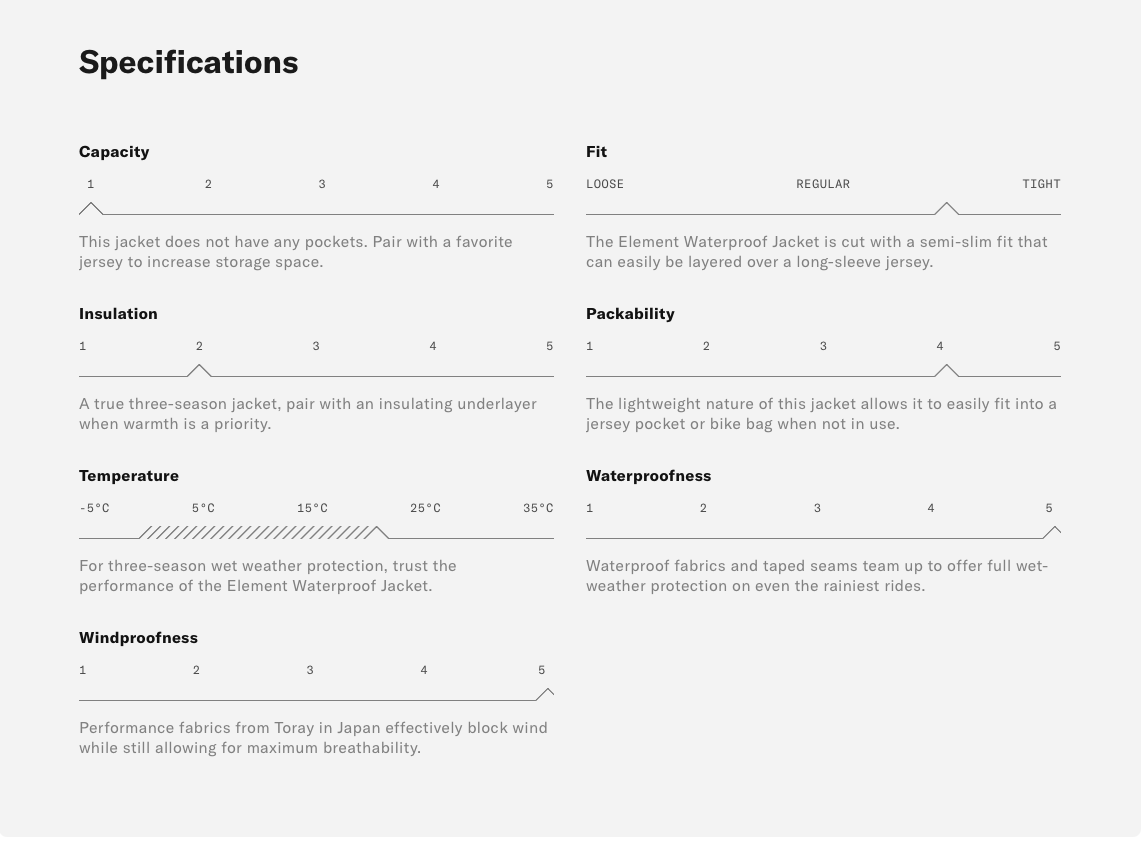Click number 3 on the Capacity scale
Viewport: 1142px width, 842px height.
point(322,184)
